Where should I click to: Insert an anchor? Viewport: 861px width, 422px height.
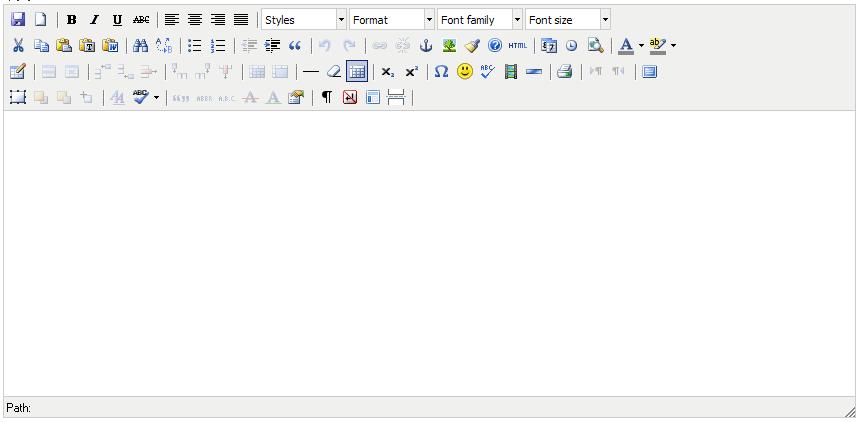click(x=426, y=46)
